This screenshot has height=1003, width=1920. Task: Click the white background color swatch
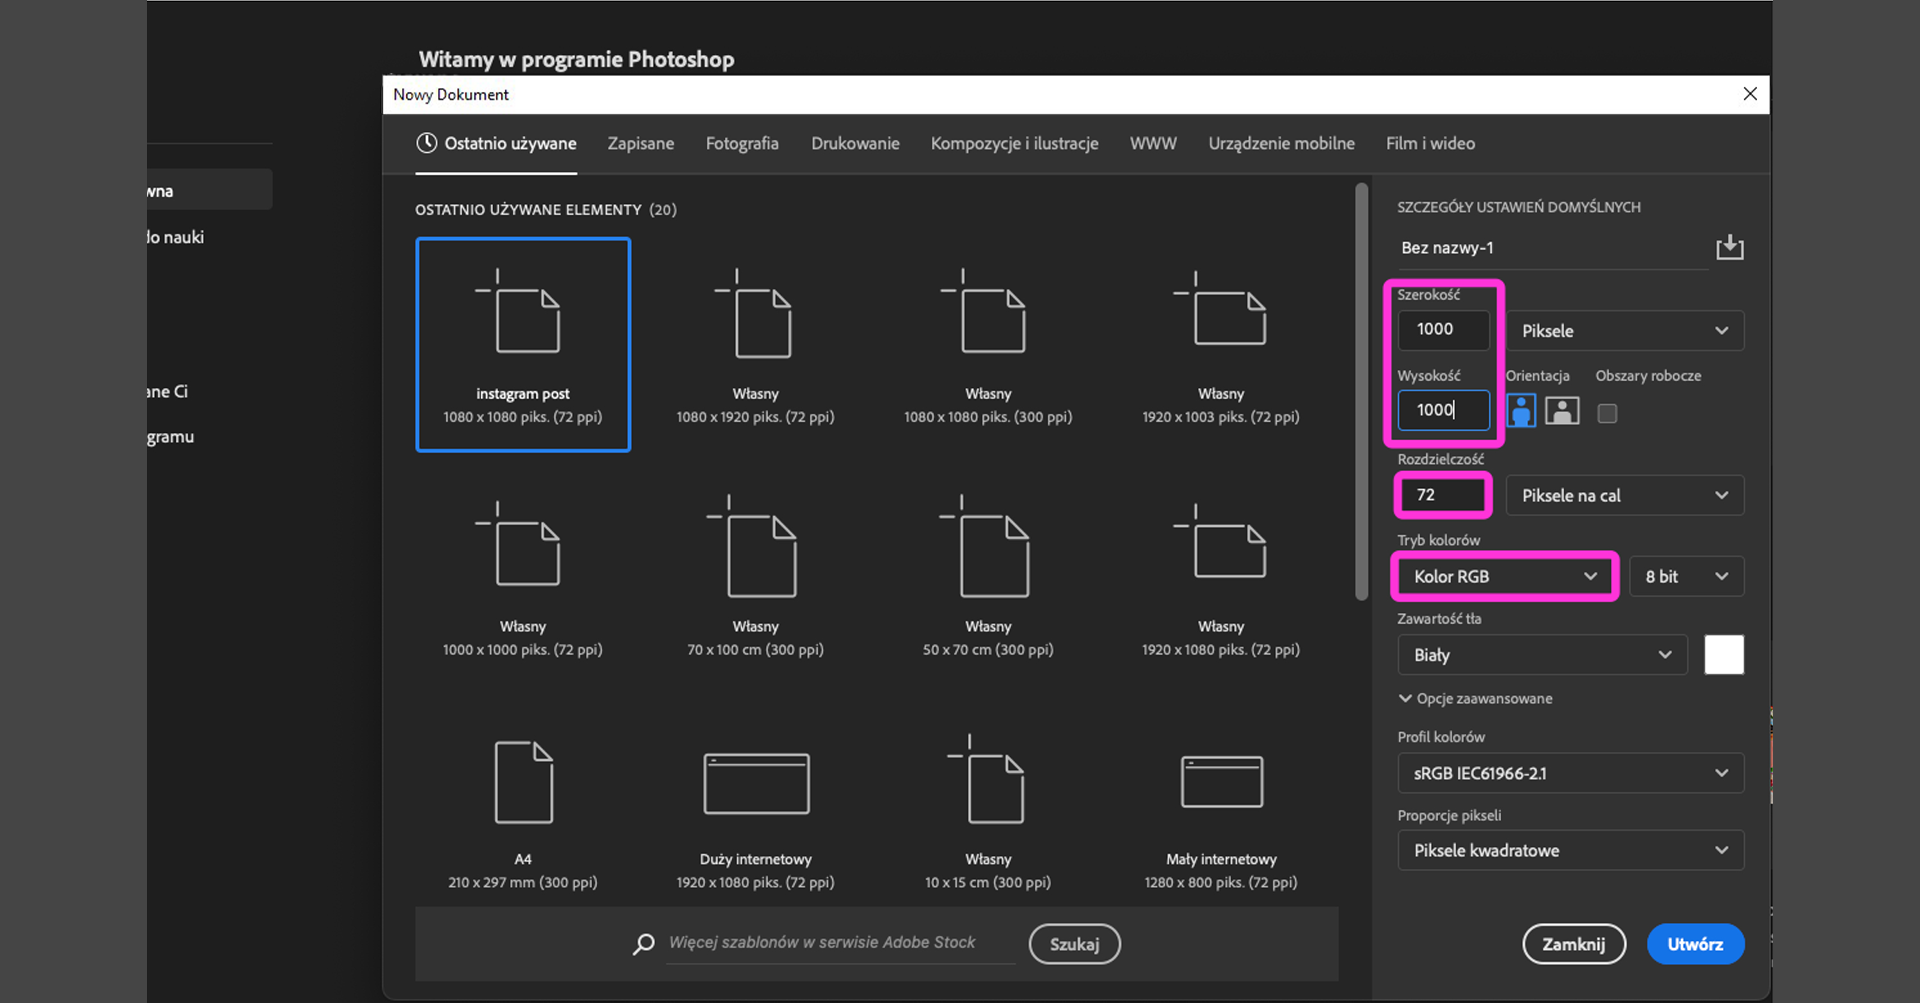pyautogui.click(x=1723, y=655)
